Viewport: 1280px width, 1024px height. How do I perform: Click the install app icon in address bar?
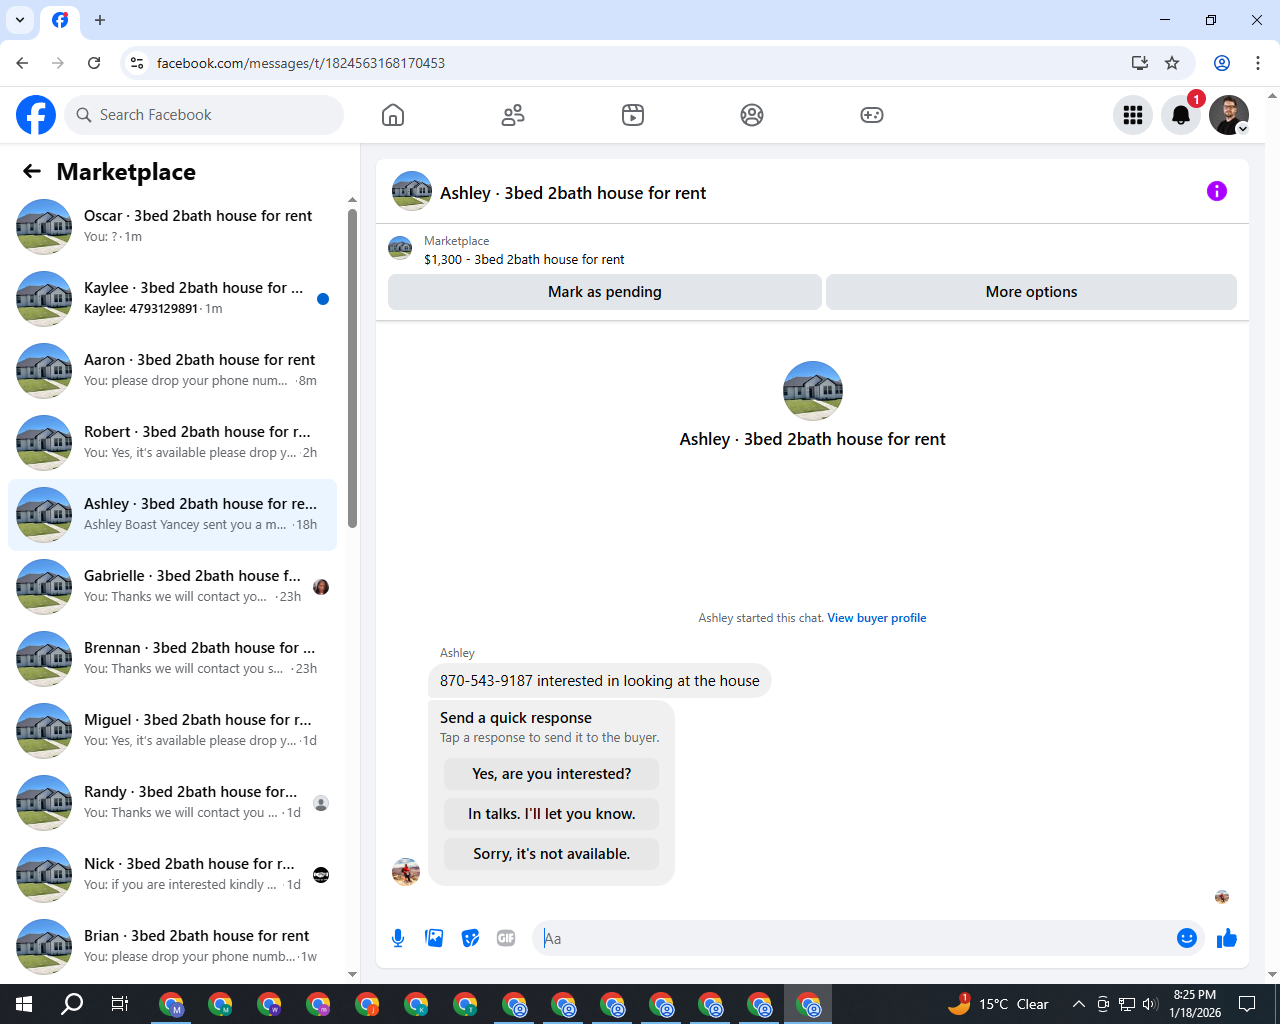click(1139, 63)
